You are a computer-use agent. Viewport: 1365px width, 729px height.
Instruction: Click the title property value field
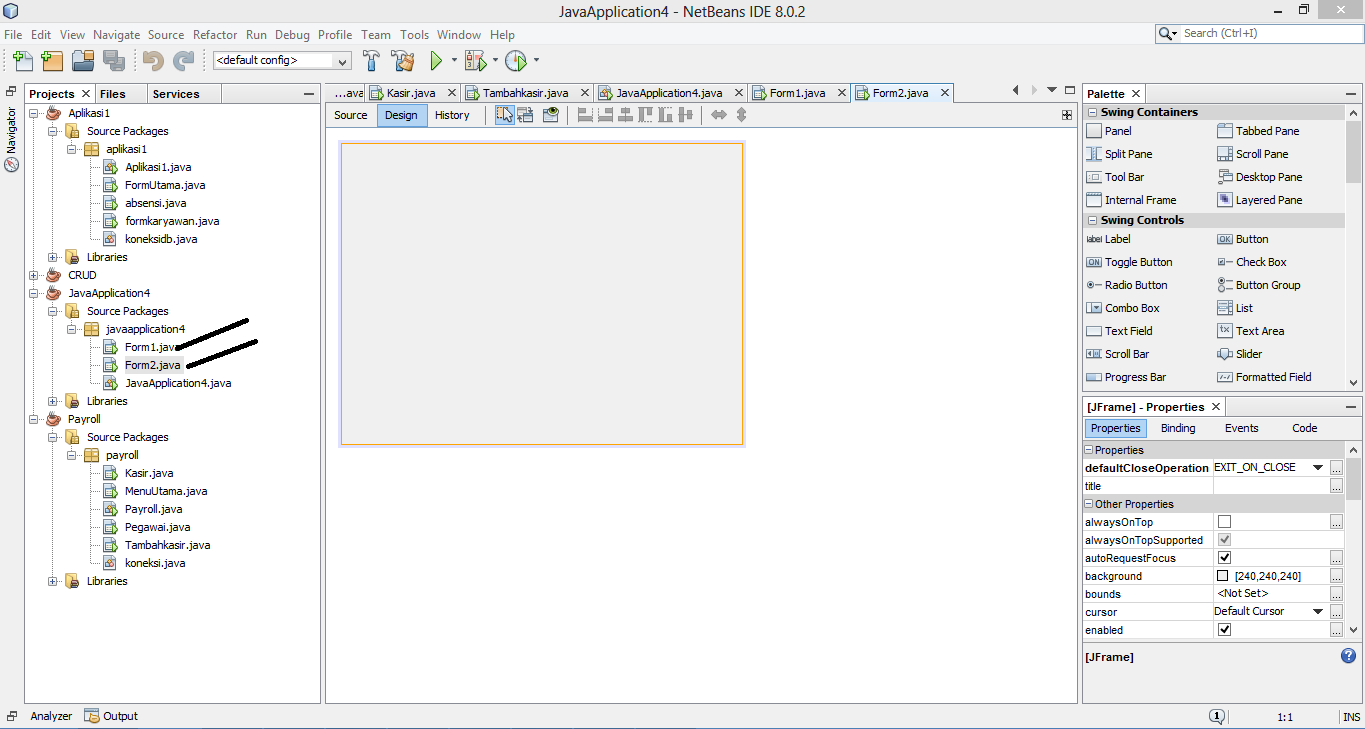1270,486
